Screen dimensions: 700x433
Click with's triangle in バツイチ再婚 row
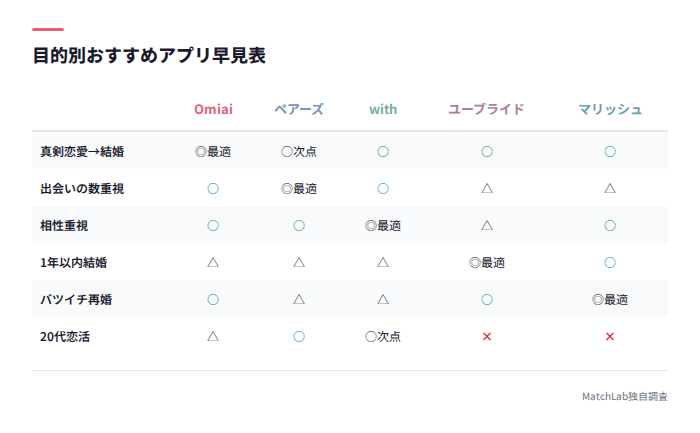pos(383,300)
